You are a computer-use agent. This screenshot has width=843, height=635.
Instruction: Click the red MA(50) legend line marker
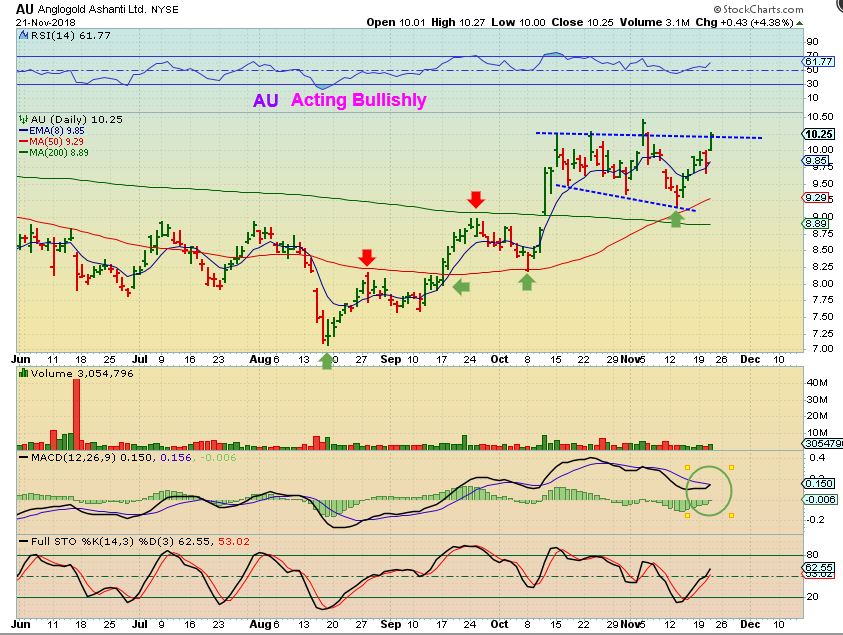tap(24, 141)
